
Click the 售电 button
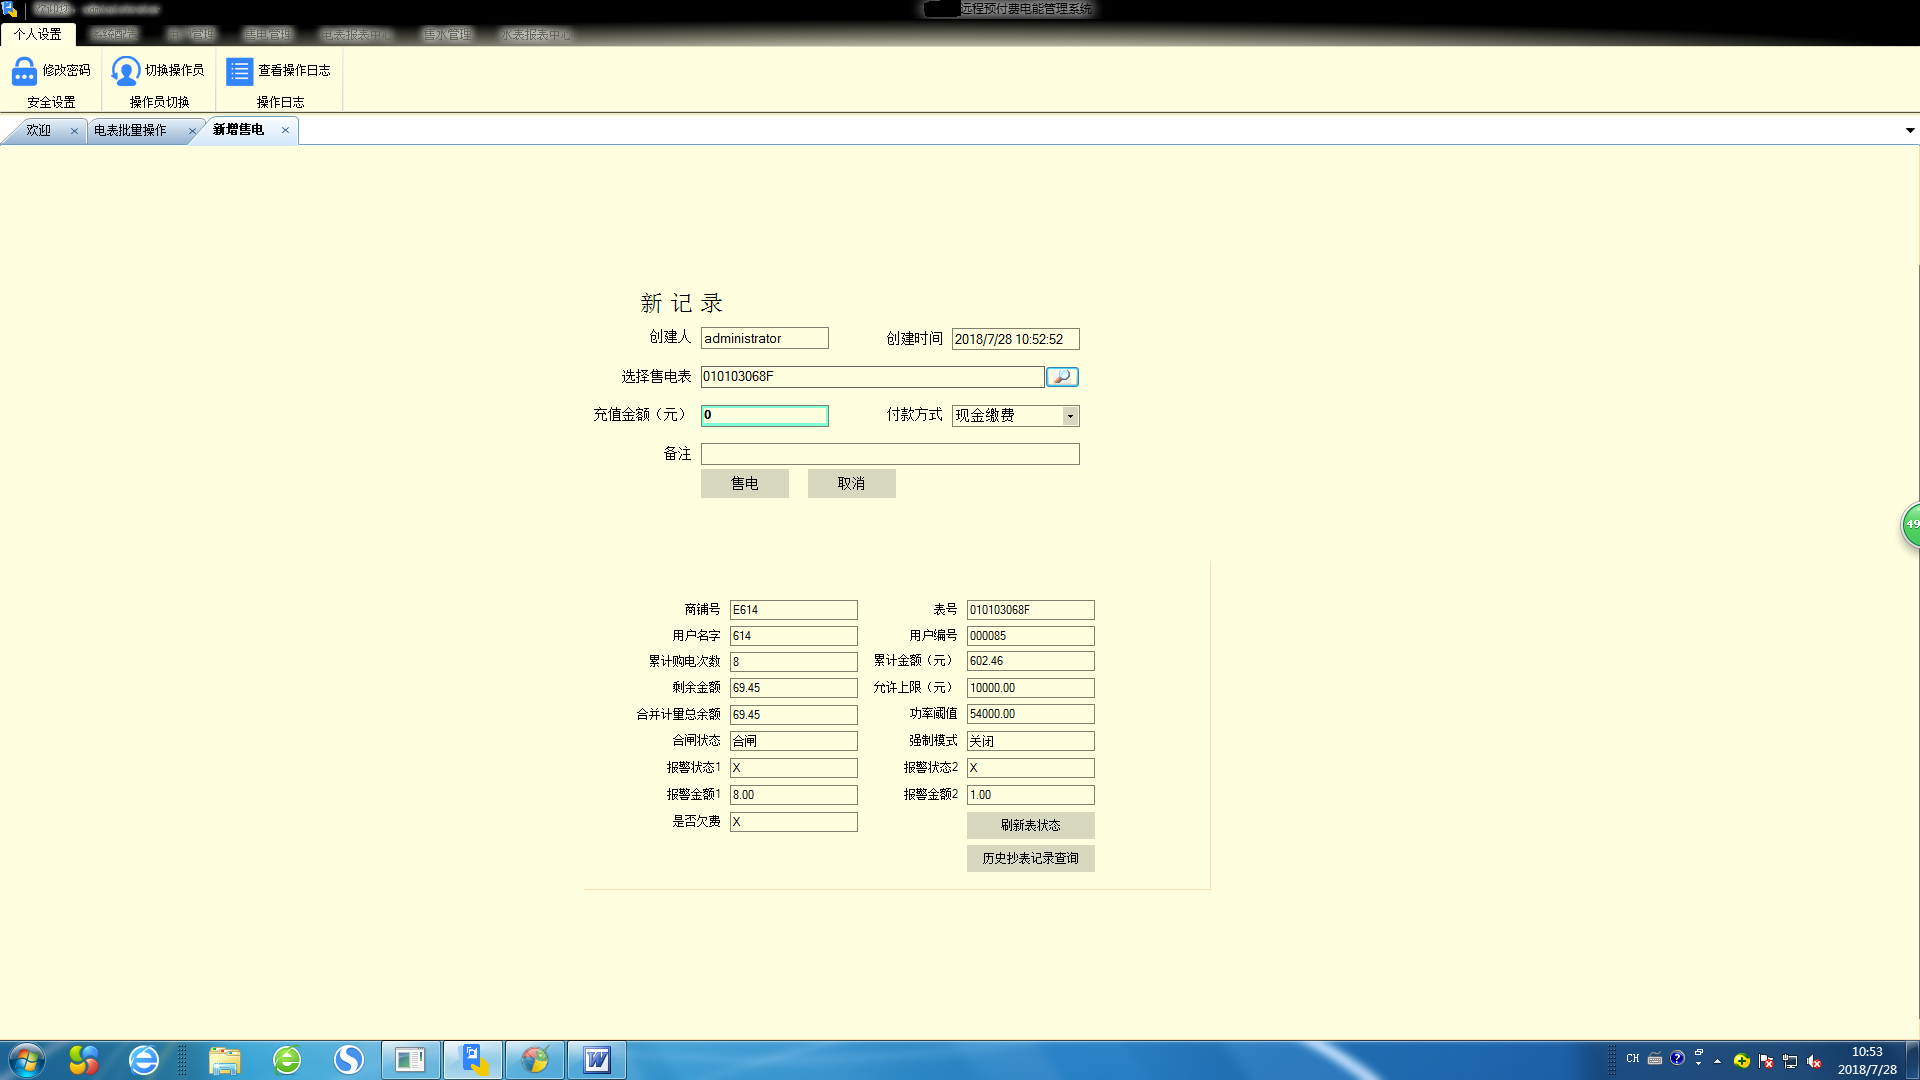tap(744, 484)
